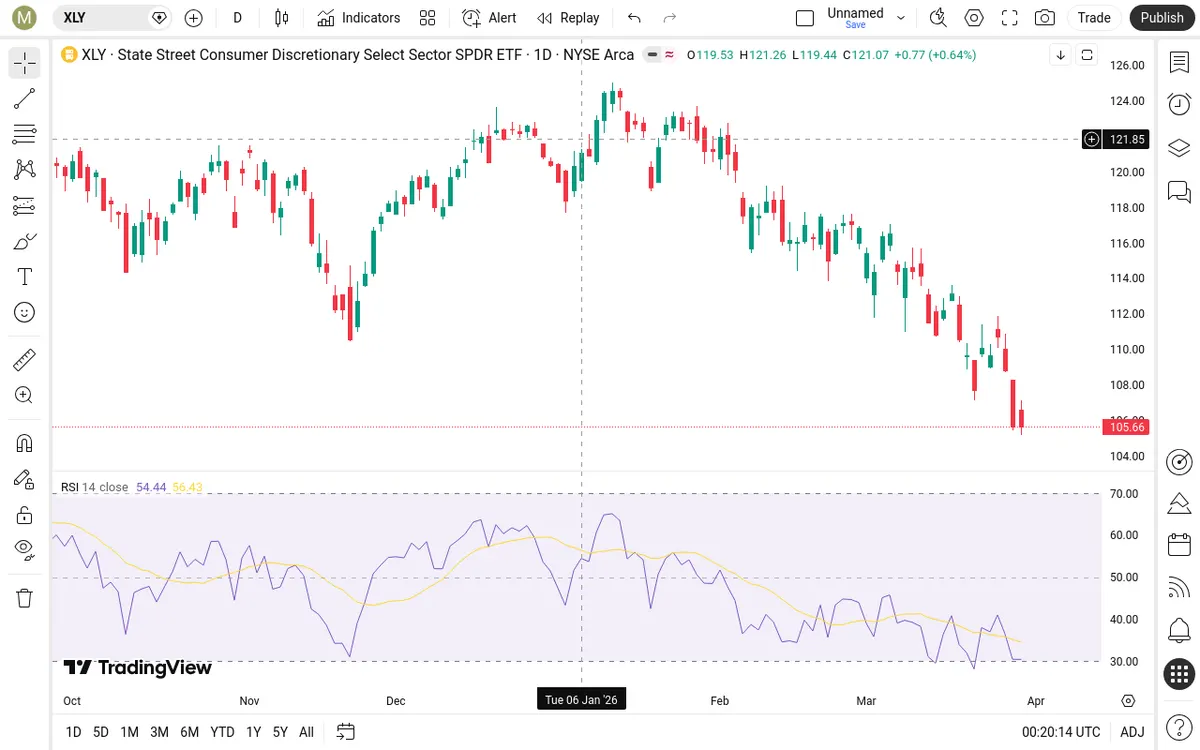Select the All date range
Image resolution: width=1200 pixels, height=750 pixels.
click(x=306, y=732)
